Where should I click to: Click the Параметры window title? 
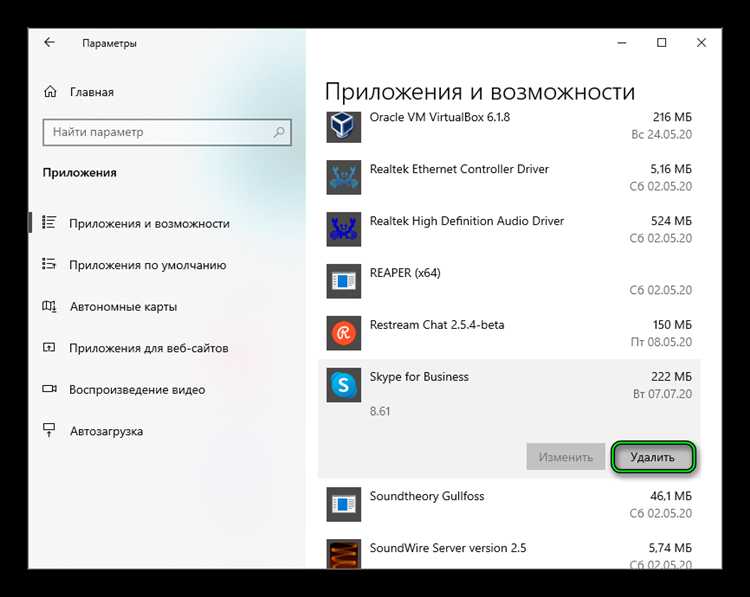click(109, 43)
